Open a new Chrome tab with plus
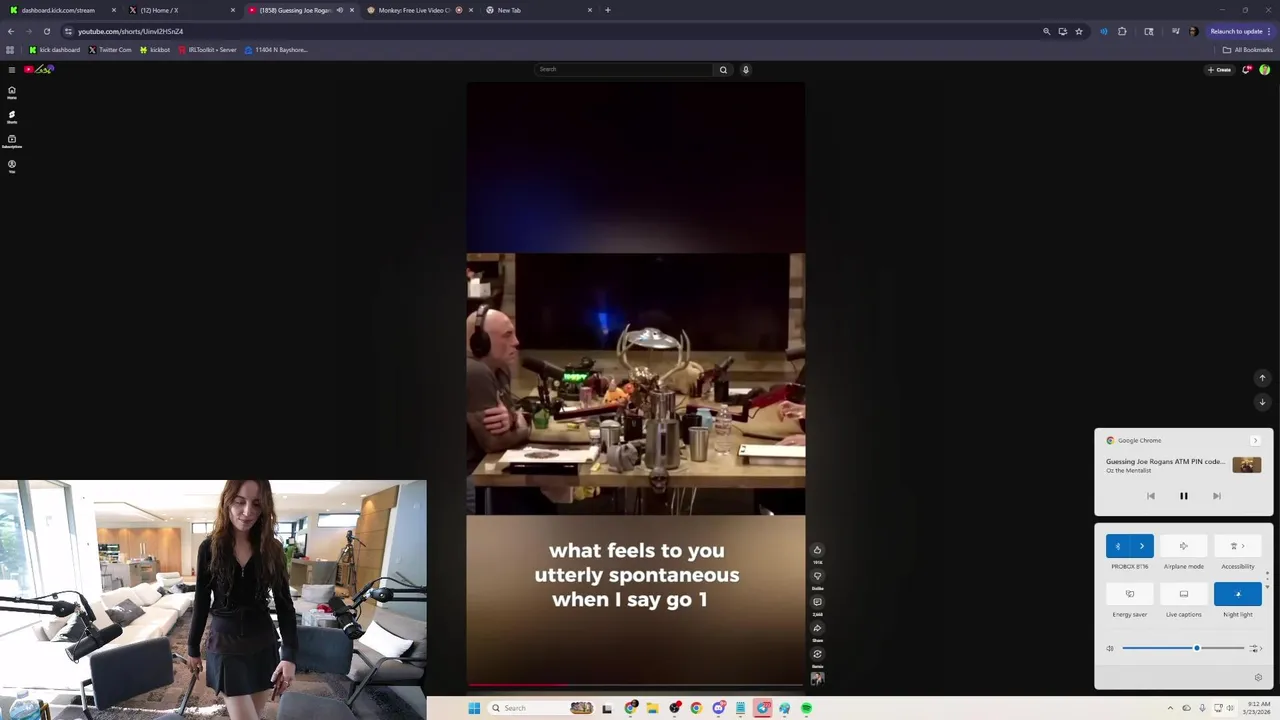The image size is (1280, 720). pos(608,10)
